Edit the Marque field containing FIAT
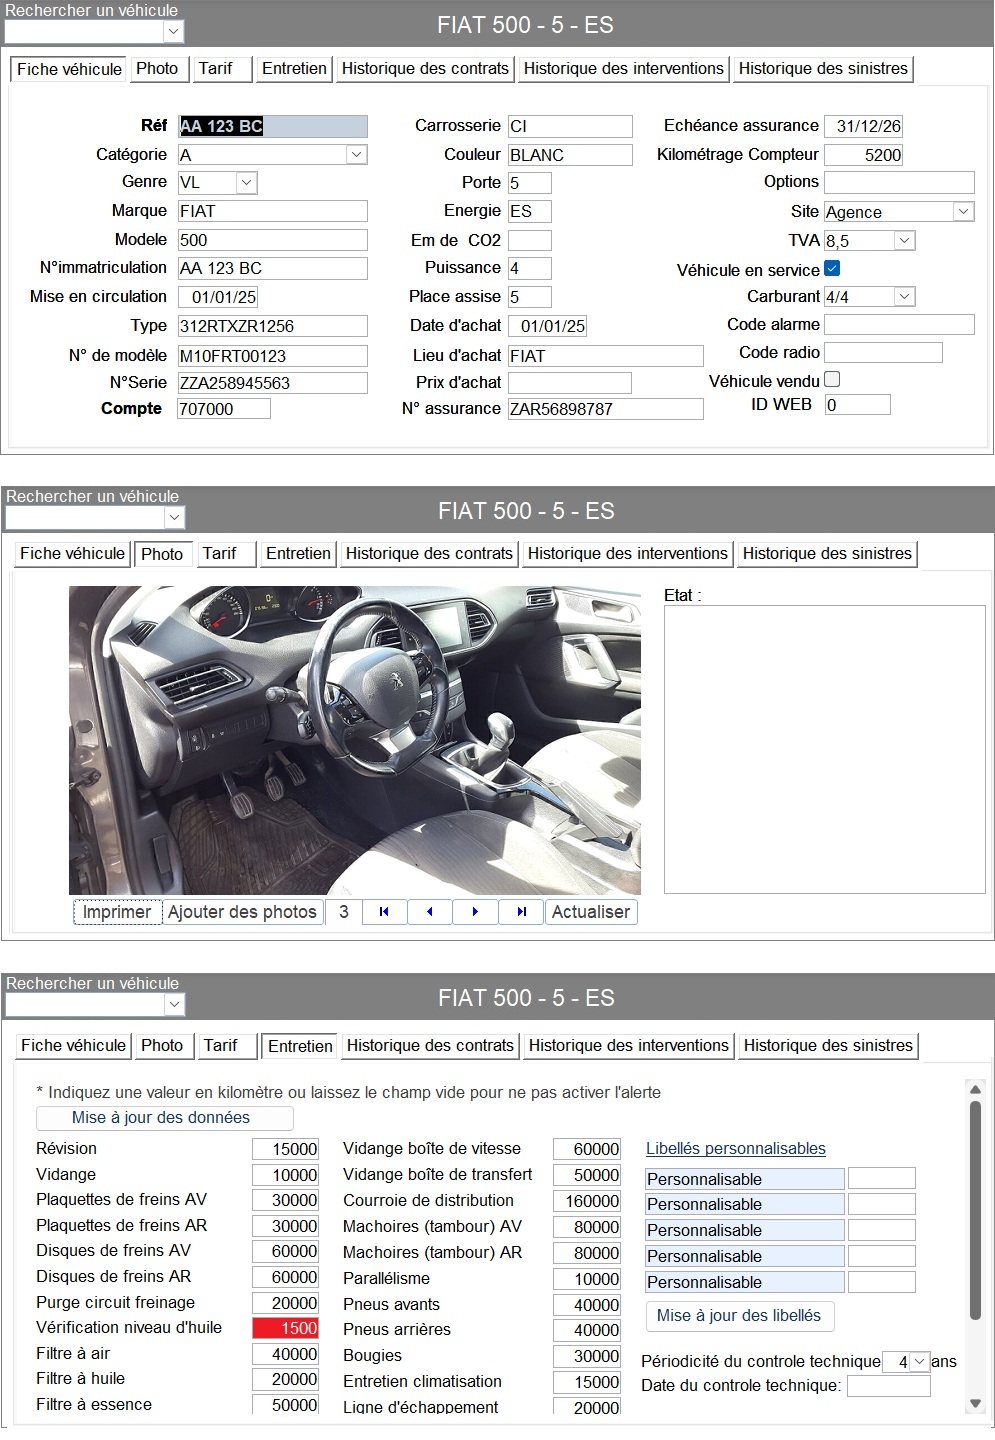Viewport: 995px width, 1440px height. point(273,211)
